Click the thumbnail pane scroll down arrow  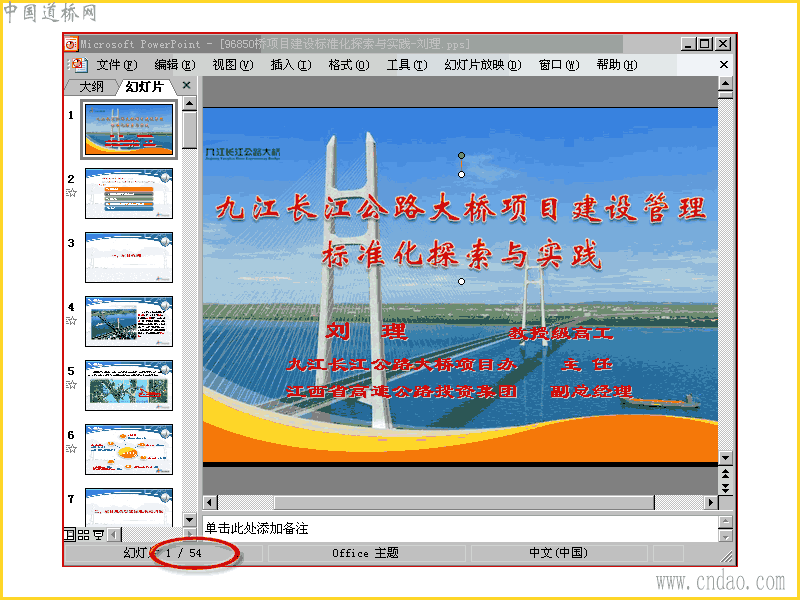[189, 520]
